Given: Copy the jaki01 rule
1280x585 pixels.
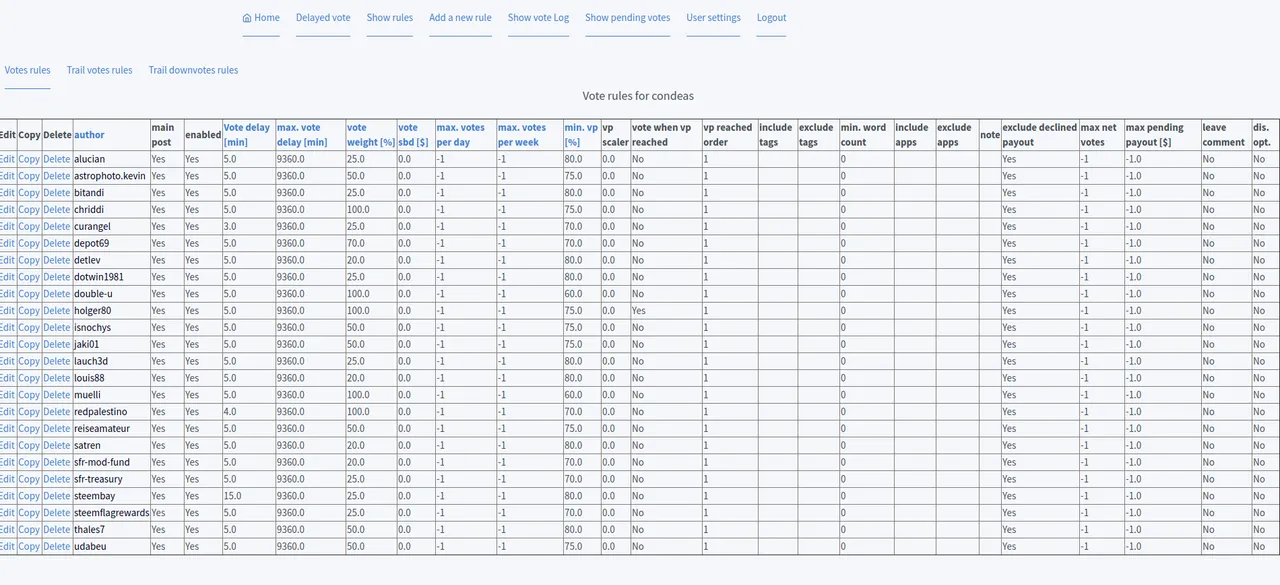Looking at the screenshot, I should [x=29, y=345].
